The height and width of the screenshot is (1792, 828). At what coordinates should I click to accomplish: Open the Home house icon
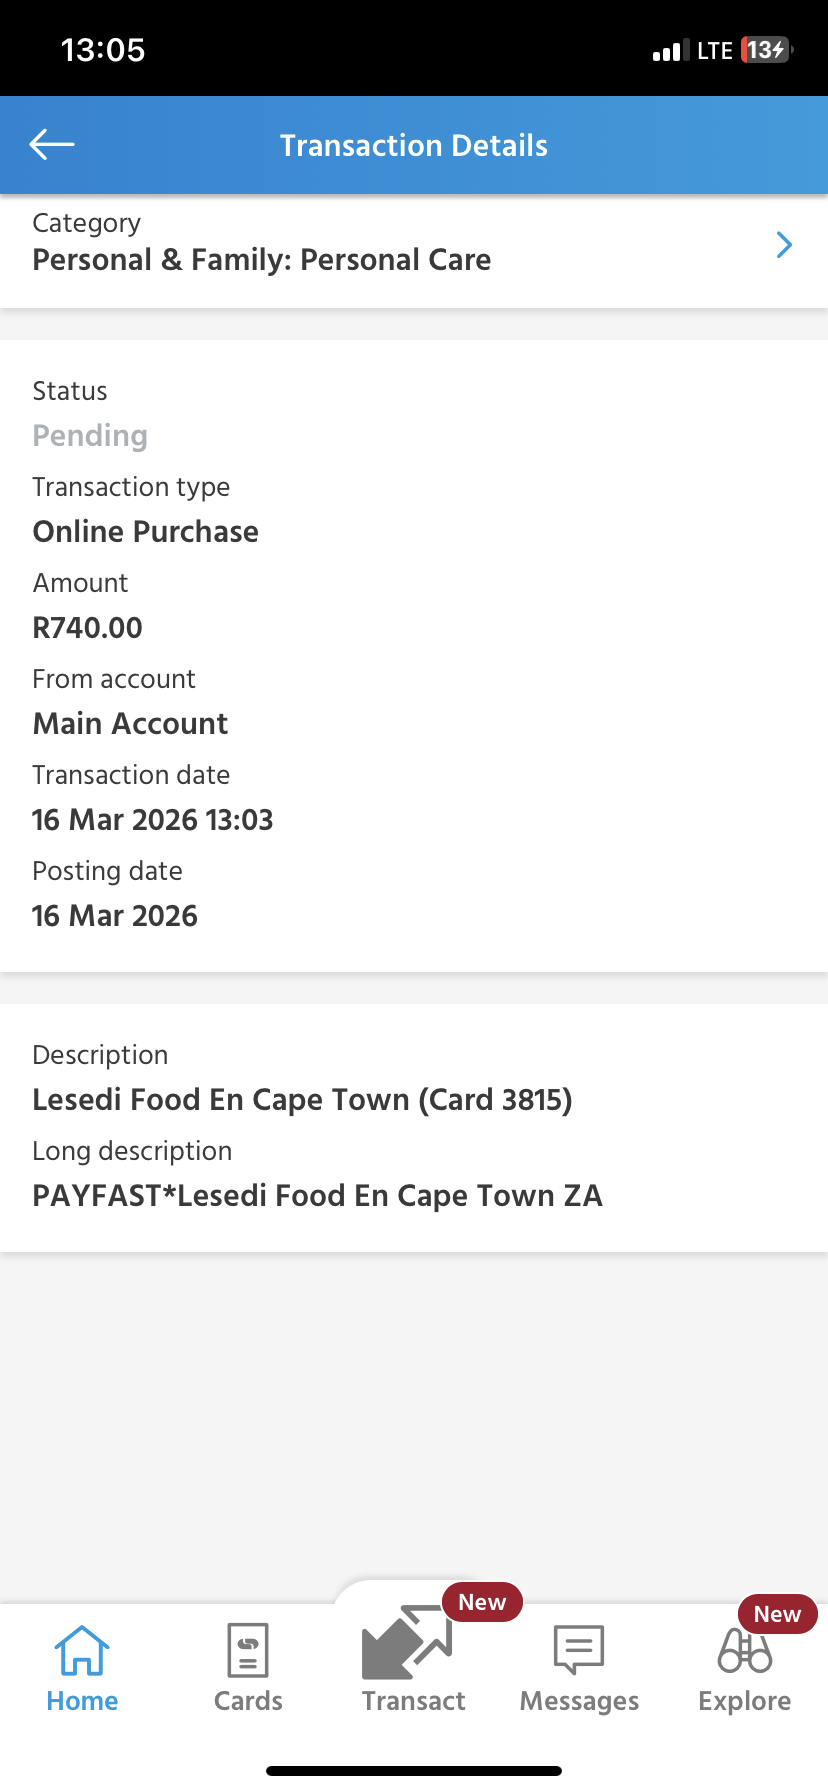82,1650
